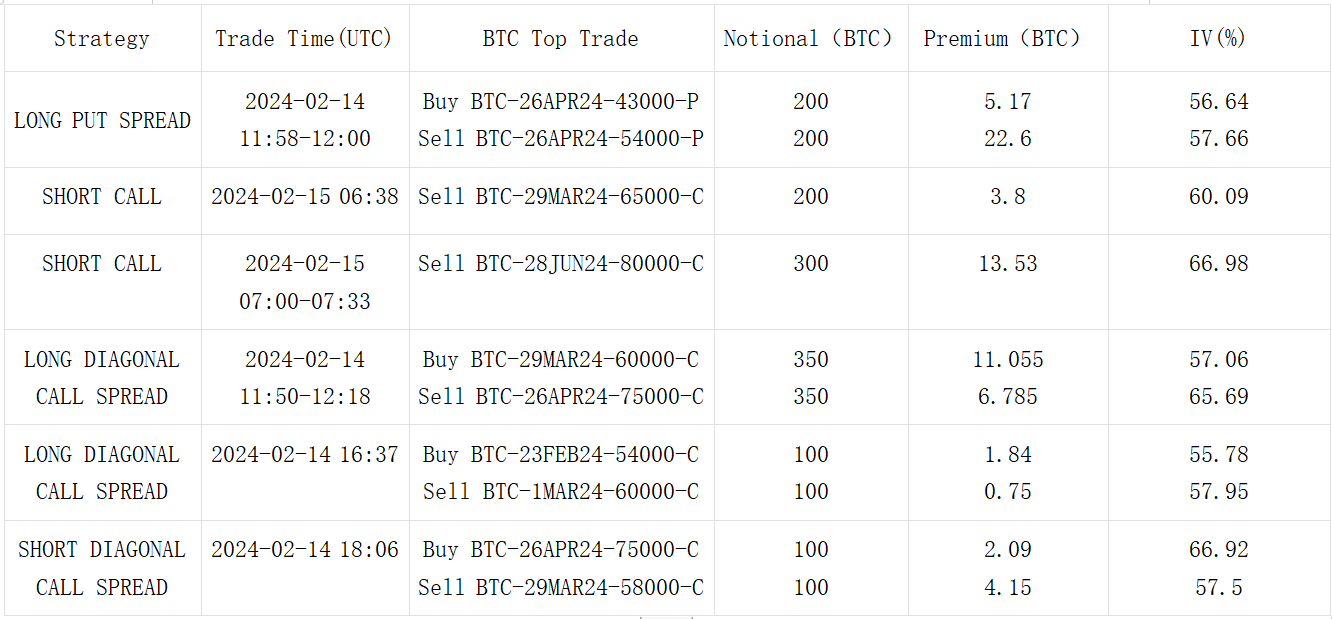Viewport: 1332px width, 619px height.
Task: Select the Trade Time(UTC) header cell
Action: pos(304,39)
